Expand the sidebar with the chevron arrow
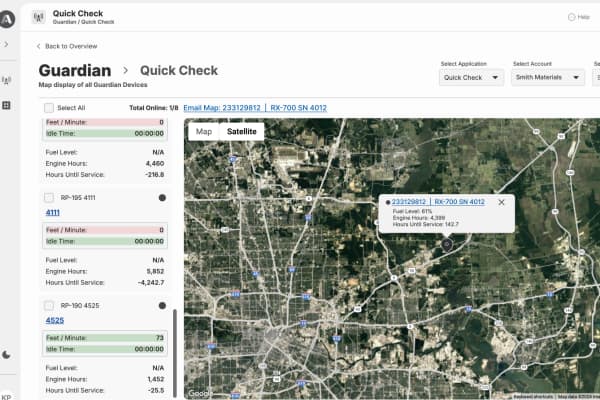Screen dimensions: 600x400 [x=6, y=44]
